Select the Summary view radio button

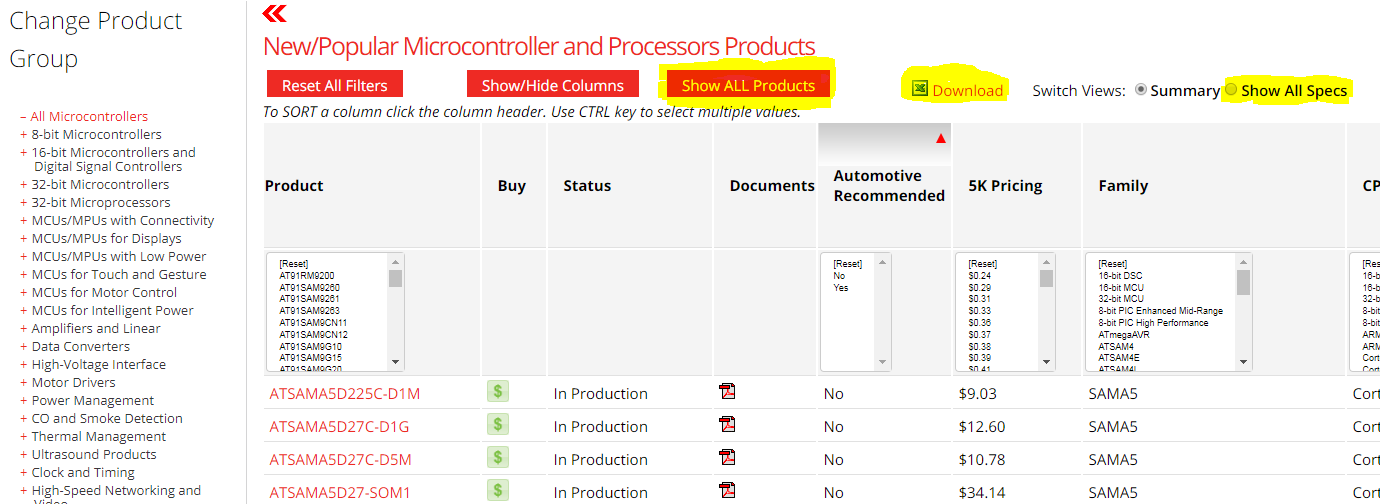1141,90
